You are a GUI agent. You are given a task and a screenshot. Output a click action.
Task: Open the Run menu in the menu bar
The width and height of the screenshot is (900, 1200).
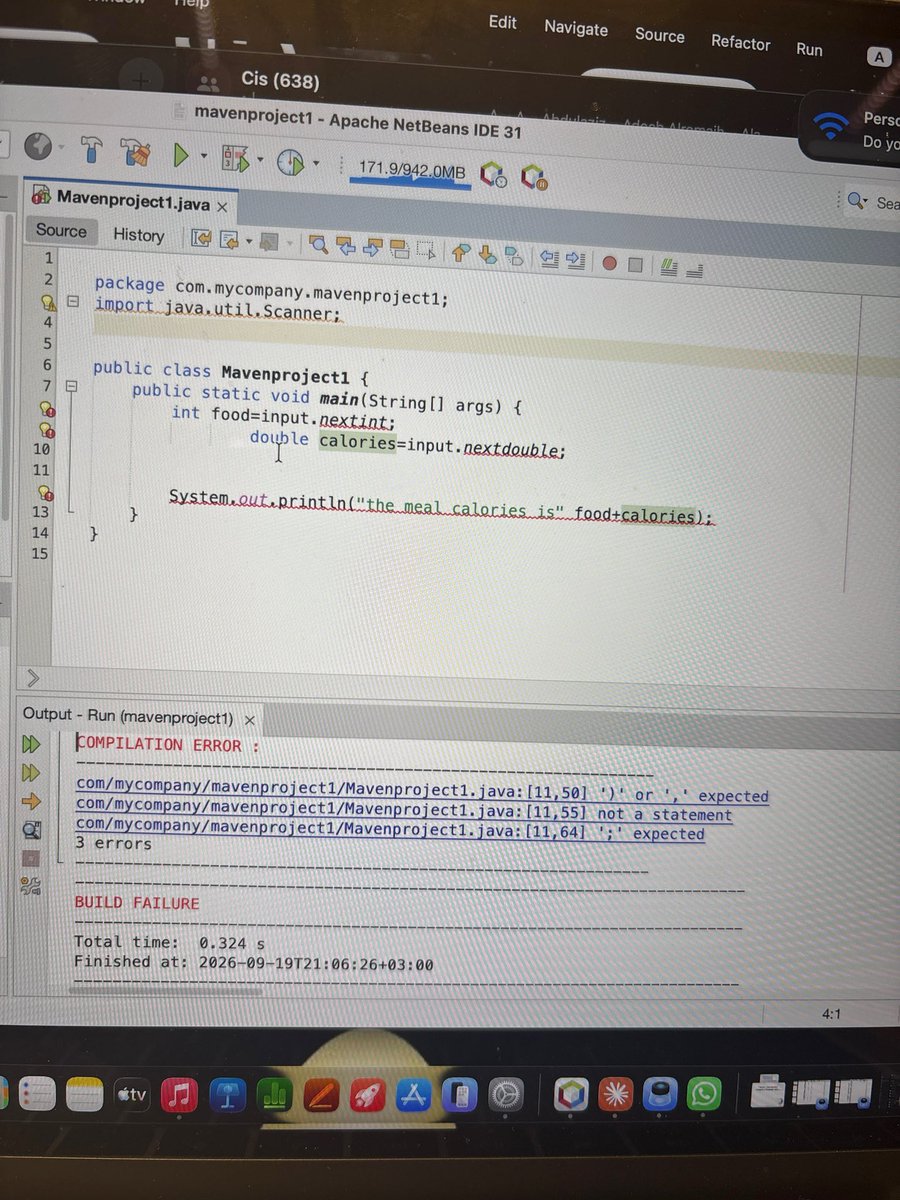click(809, 49)
